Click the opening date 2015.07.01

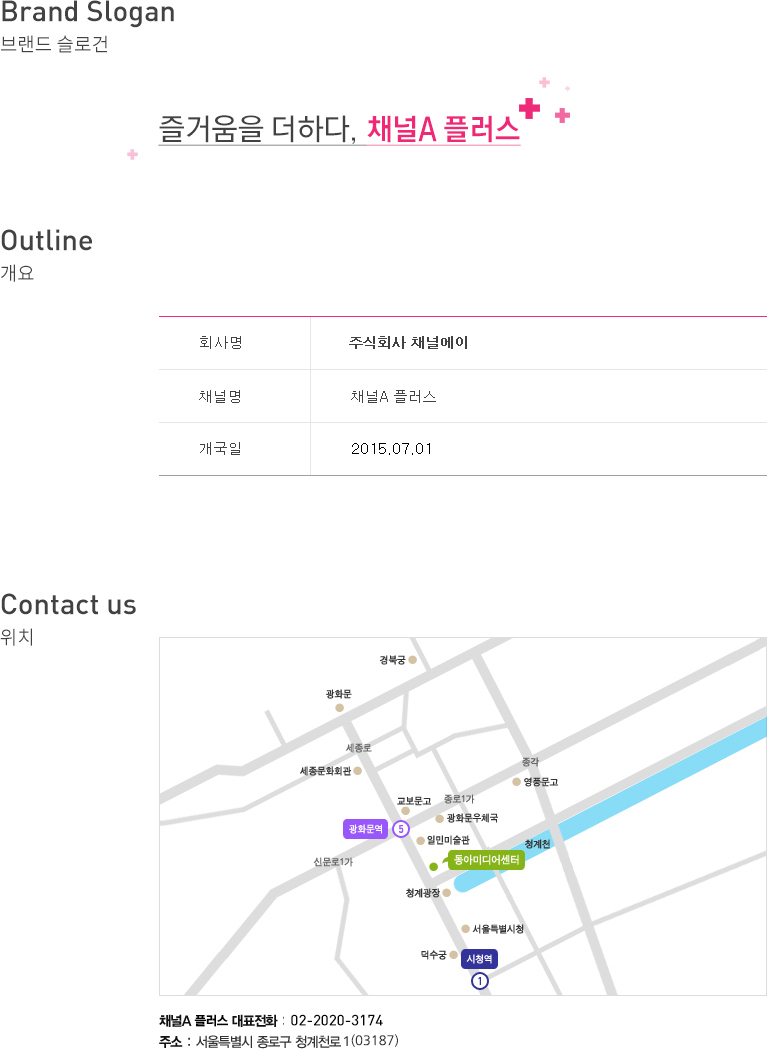coord(391,449)
